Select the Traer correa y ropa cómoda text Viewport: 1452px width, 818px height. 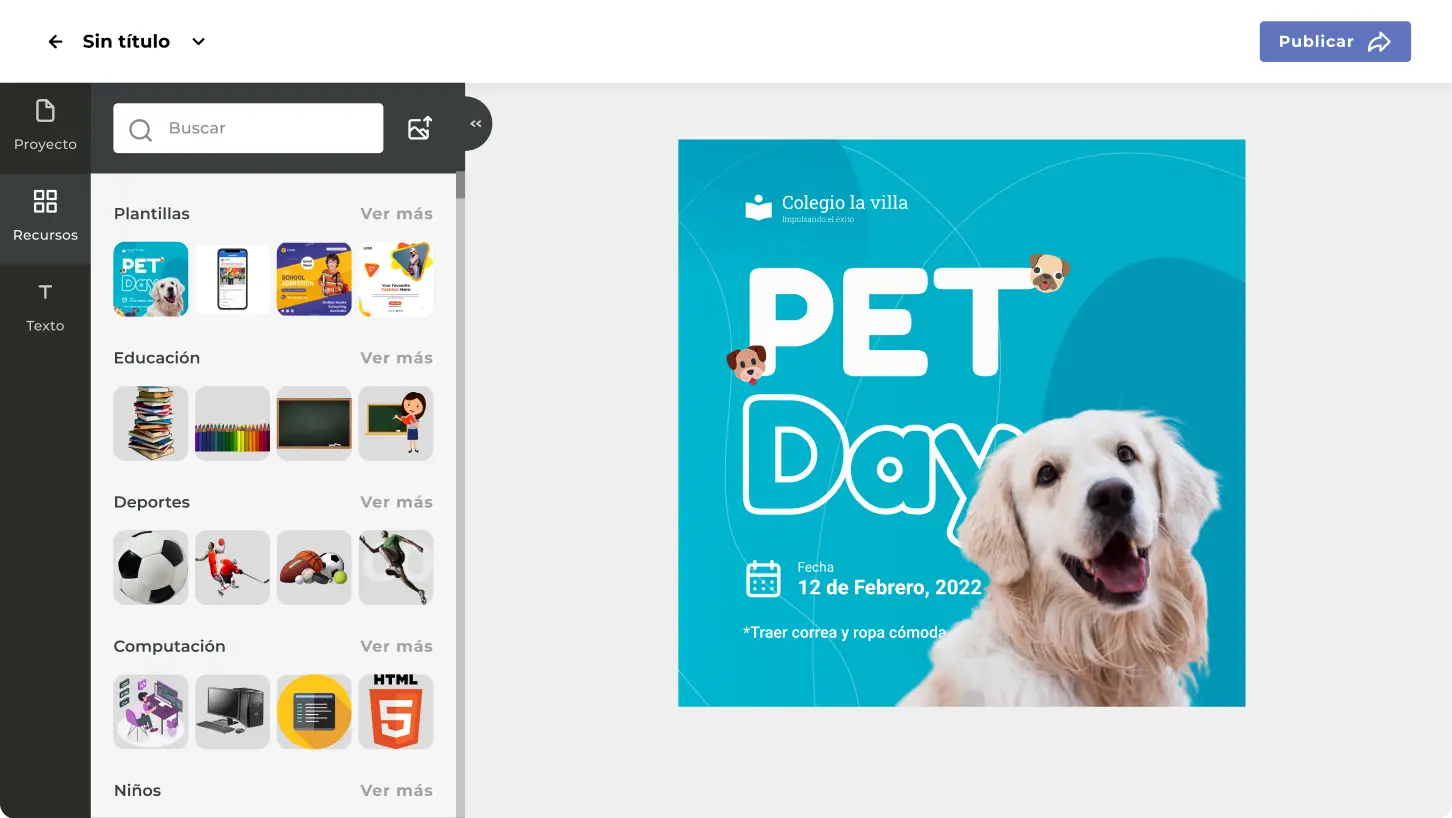point(844,632)
